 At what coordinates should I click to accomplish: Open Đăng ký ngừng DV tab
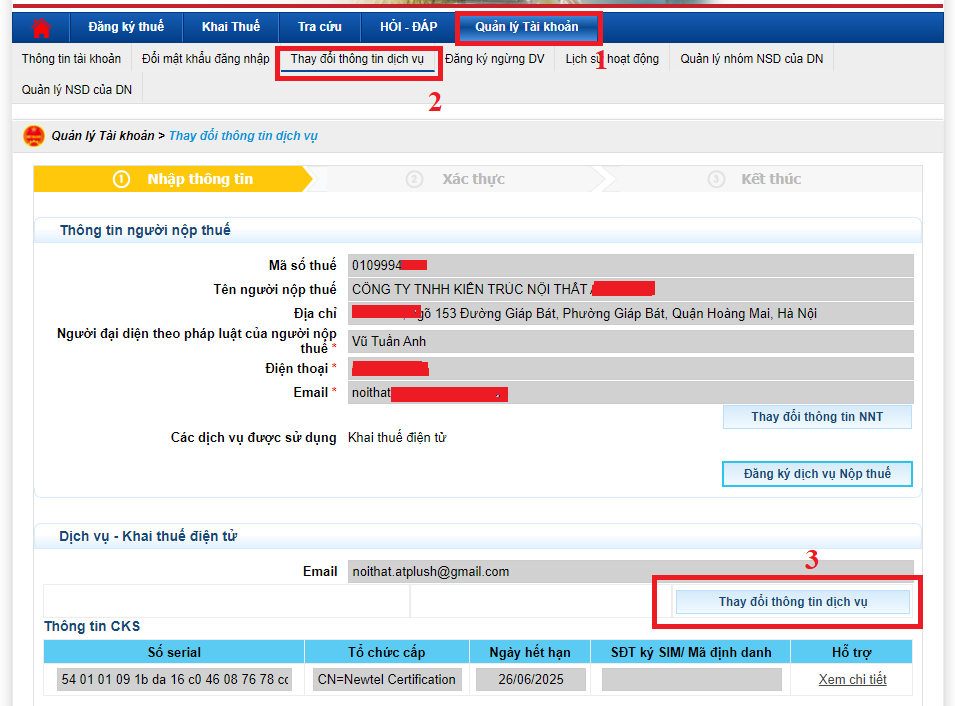[x=495, y=59]
